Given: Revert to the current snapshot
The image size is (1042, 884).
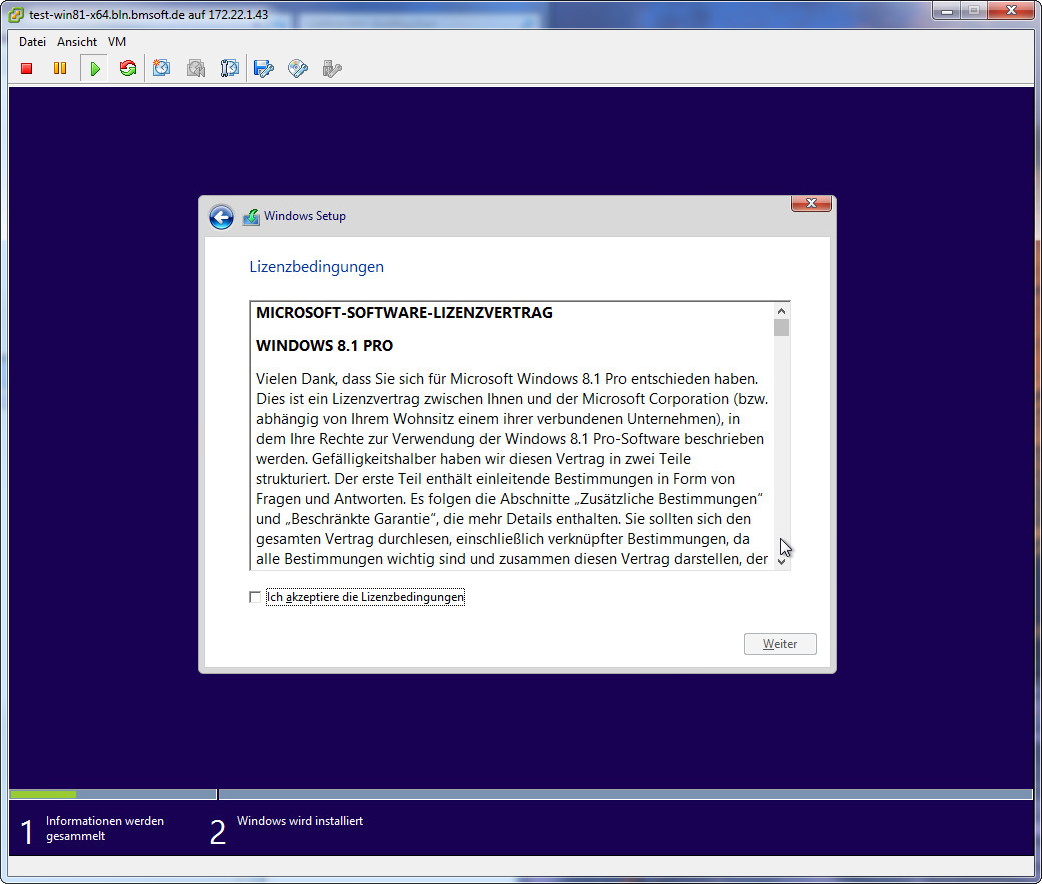Looking at the screenshot, I should tap(196, 68).
